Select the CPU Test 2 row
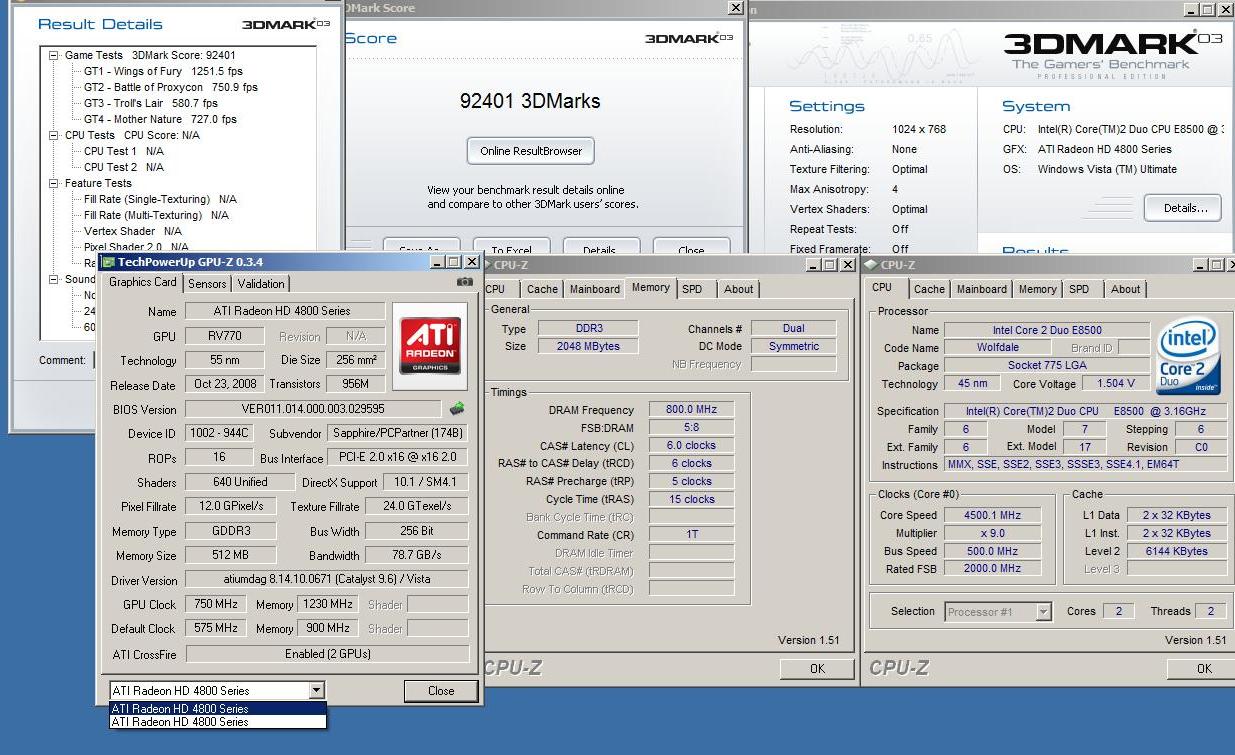Viewport: 1235px width, 755px height. [x=124, y=167]
